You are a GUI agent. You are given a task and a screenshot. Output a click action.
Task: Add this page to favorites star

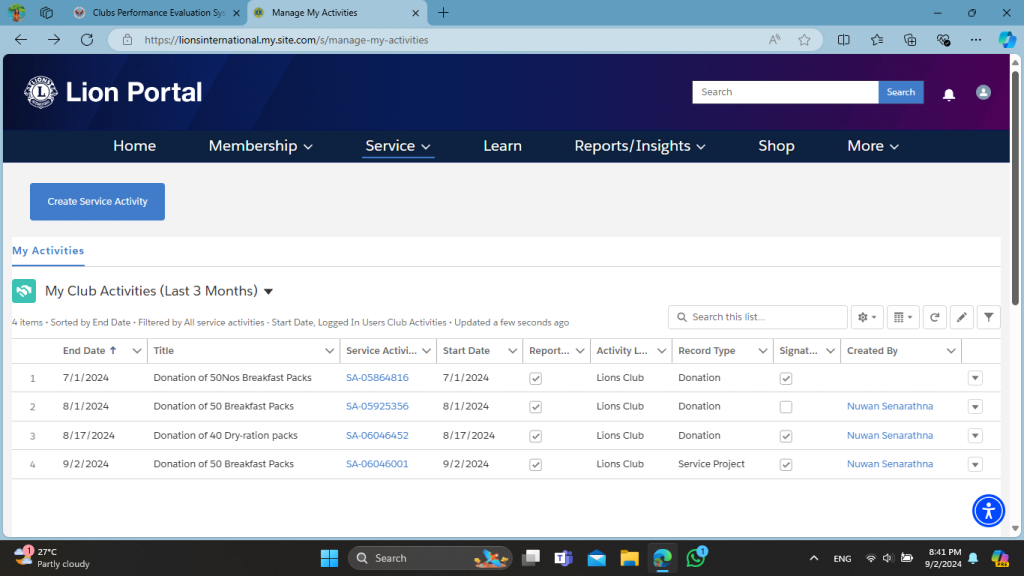pyautogui.click(x=805, y=40)
